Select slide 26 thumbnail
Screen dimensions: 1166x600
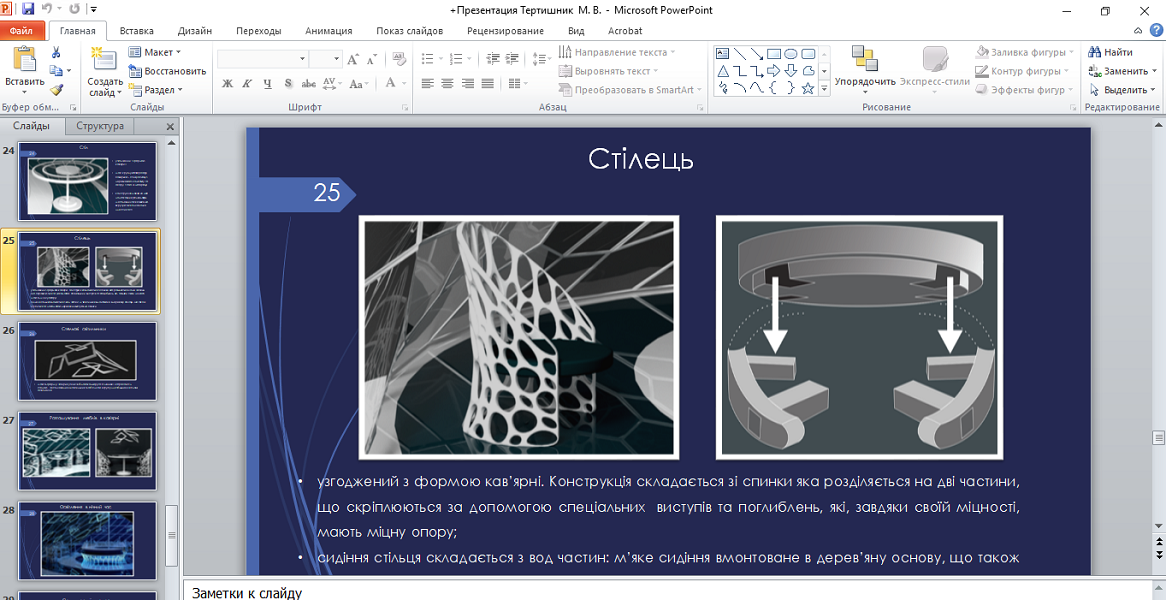(x=87, y=361)
